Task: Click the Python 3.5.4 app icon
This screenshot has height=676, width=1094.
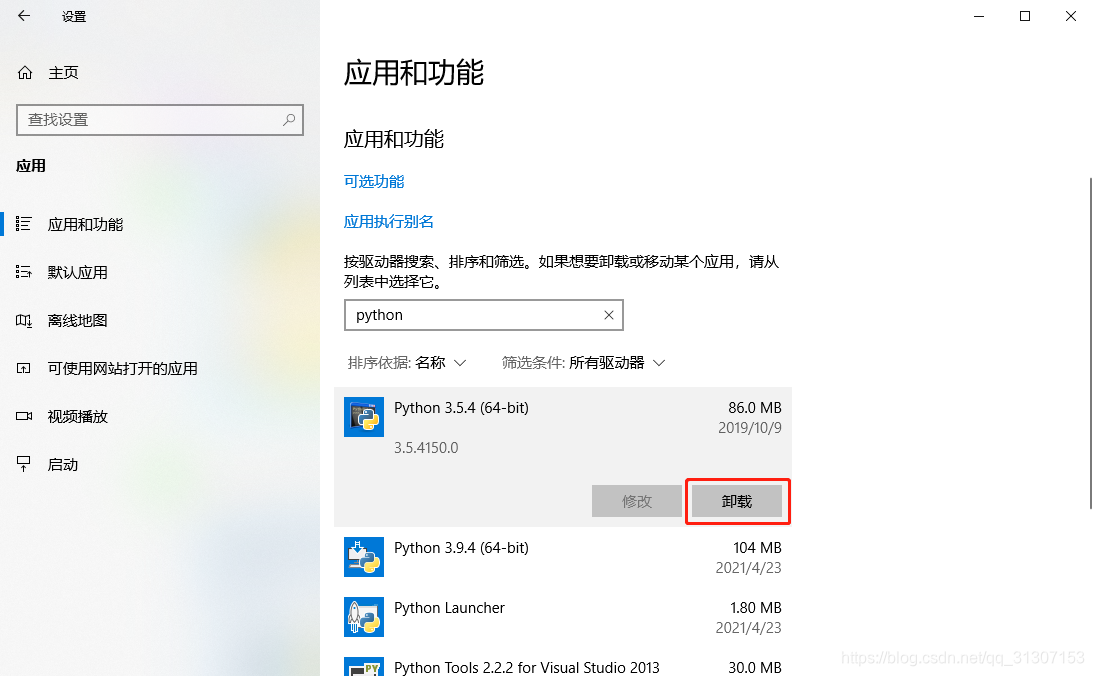Action: pos(364,417)
